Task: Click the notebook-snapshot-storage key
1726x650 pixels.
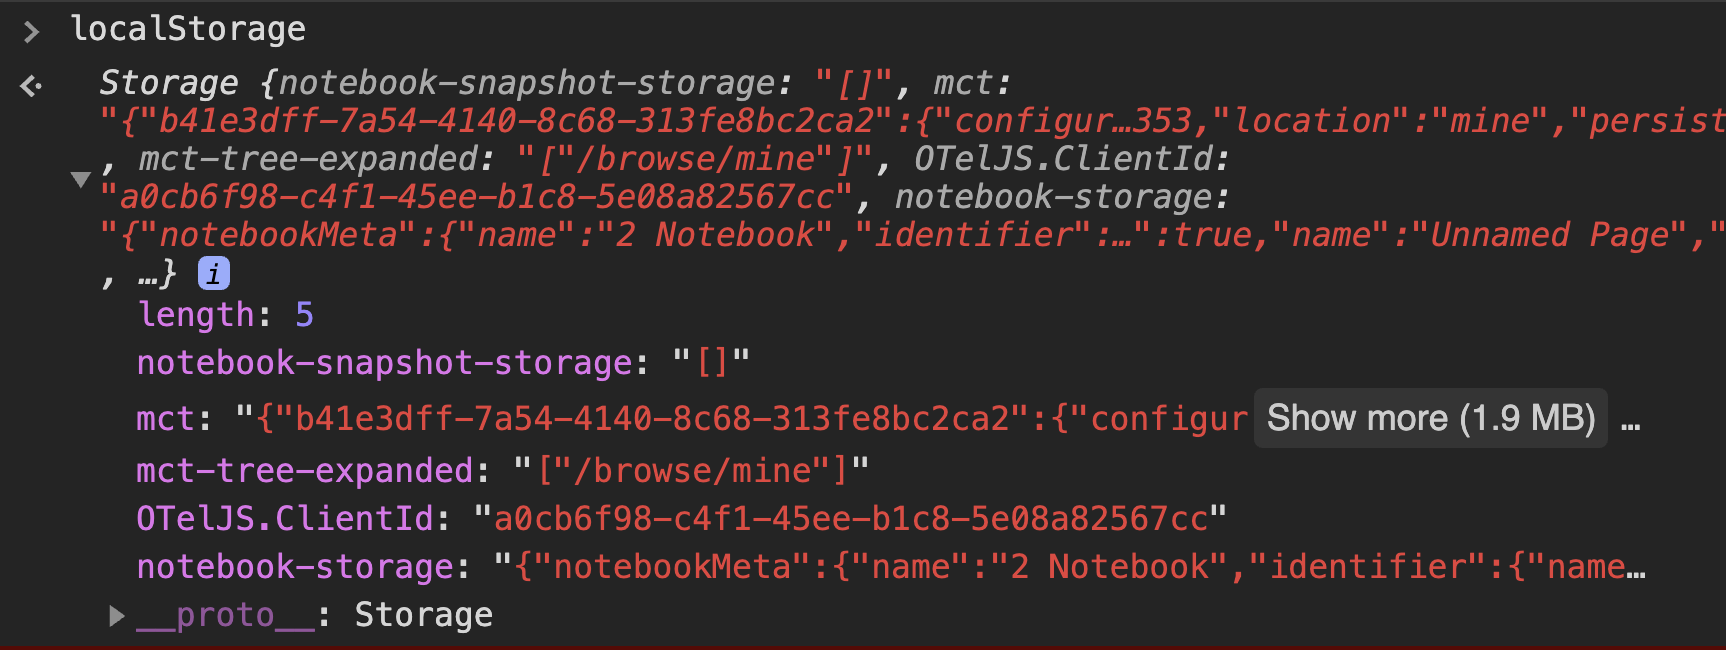Action: pos(383,362)
